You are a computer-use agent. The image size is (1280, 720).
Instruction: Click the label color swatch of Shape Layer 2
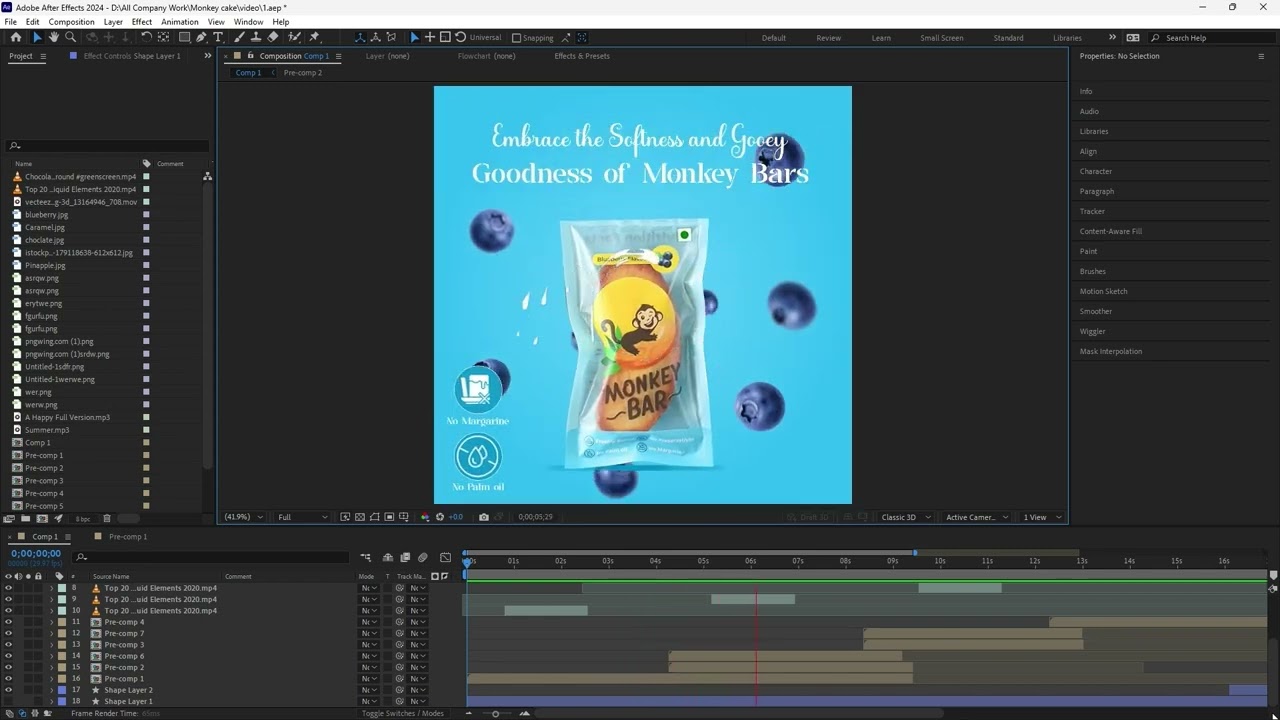[62, 690]
